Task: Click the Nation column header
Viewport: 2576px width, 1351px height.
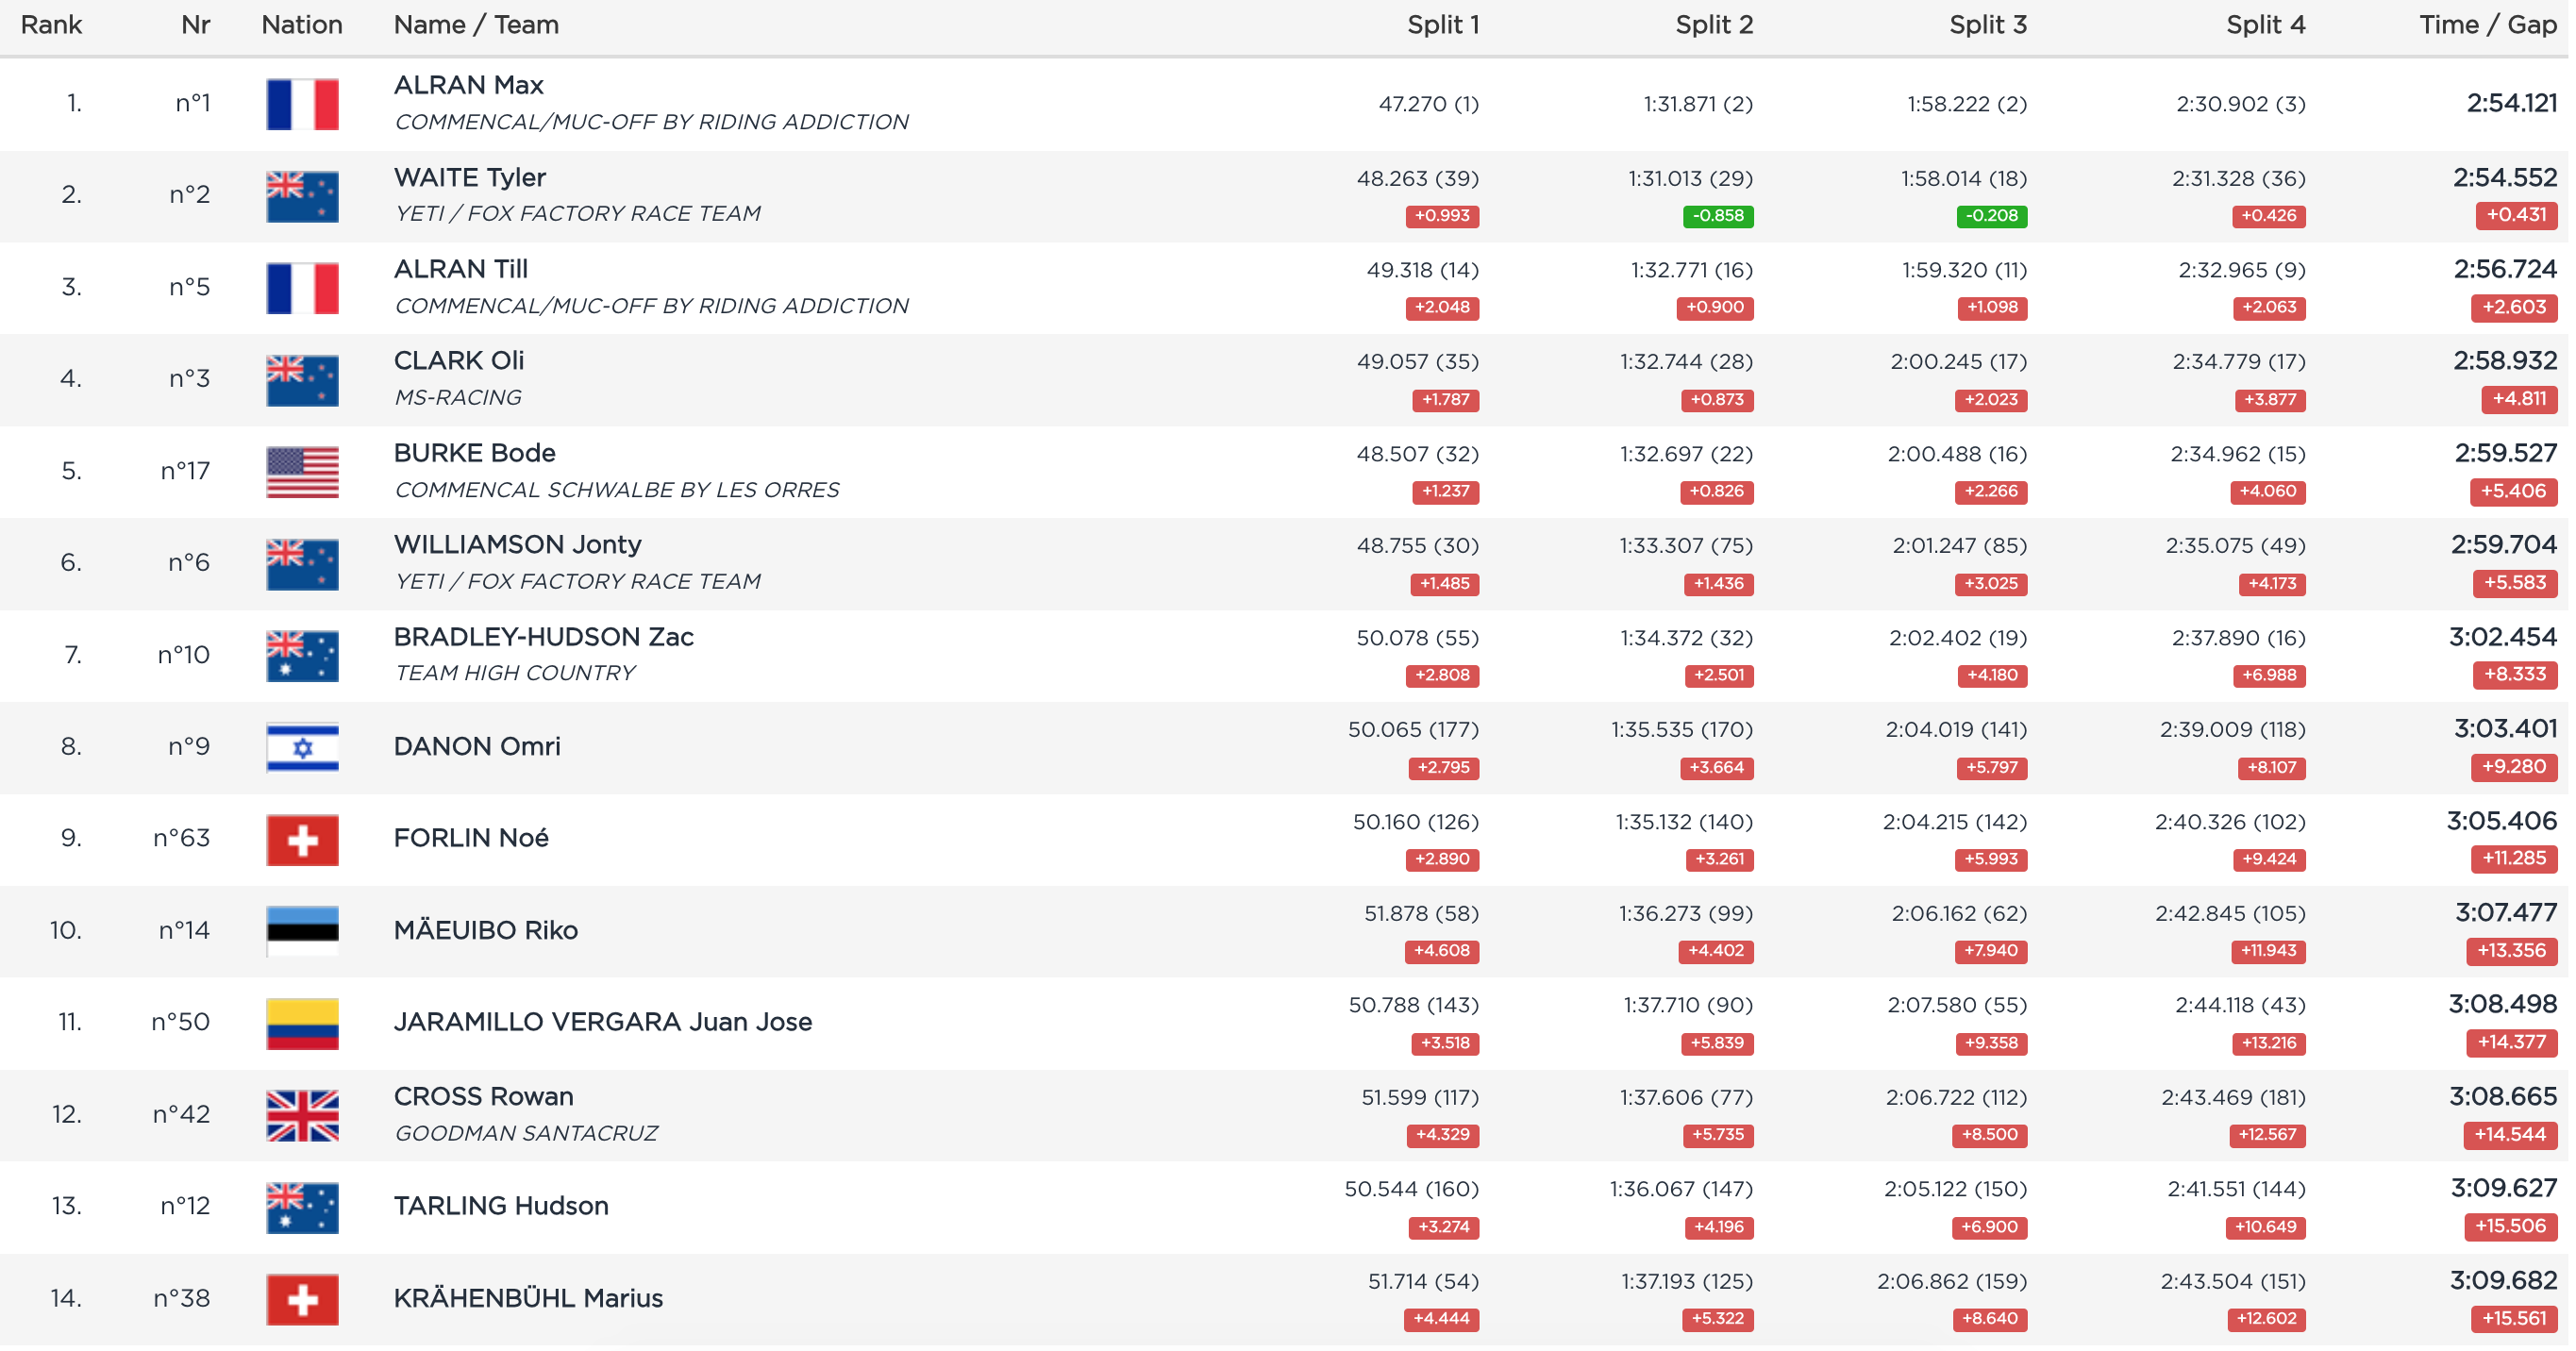Action: click(301, 25)
